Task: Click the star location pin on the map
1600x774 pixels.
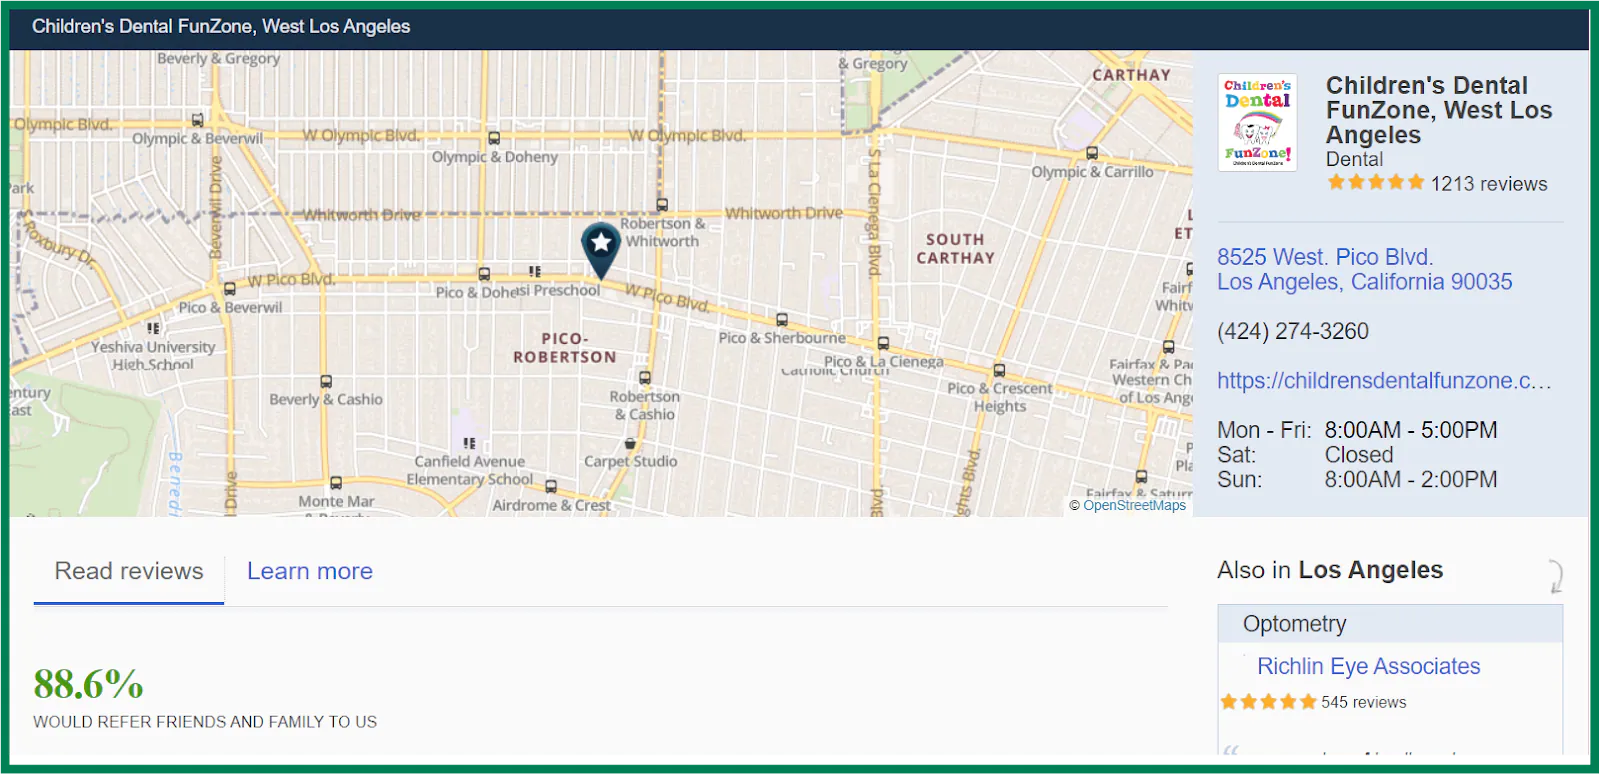Action: pyautogui.click(x=600, y=250)
